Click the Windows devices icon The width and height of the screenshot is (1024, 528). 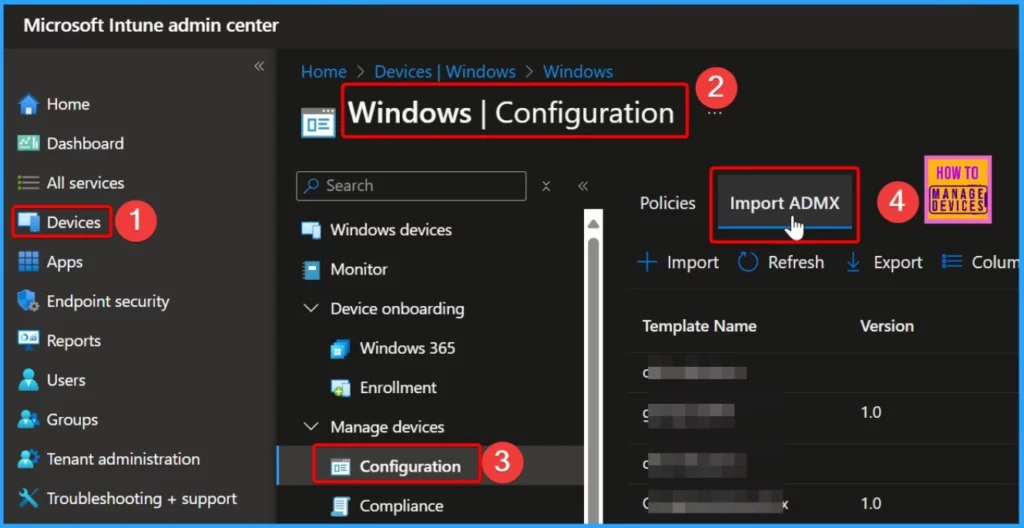(x=311, y=230)
